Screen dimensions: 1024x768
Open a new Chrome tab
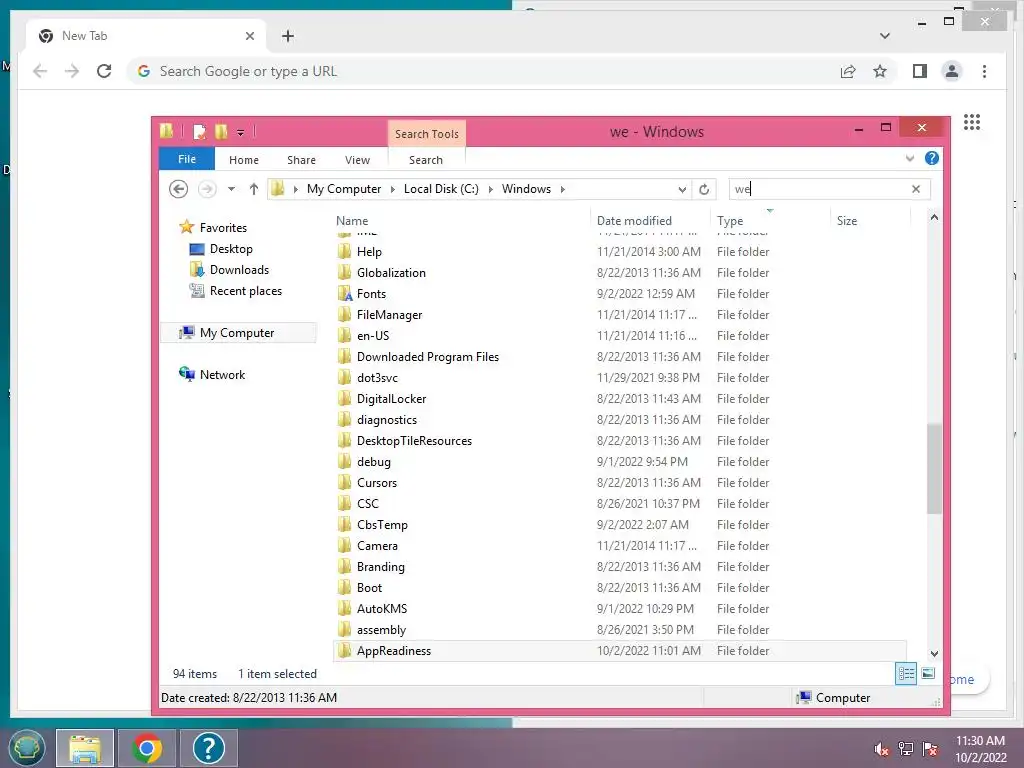287,36
